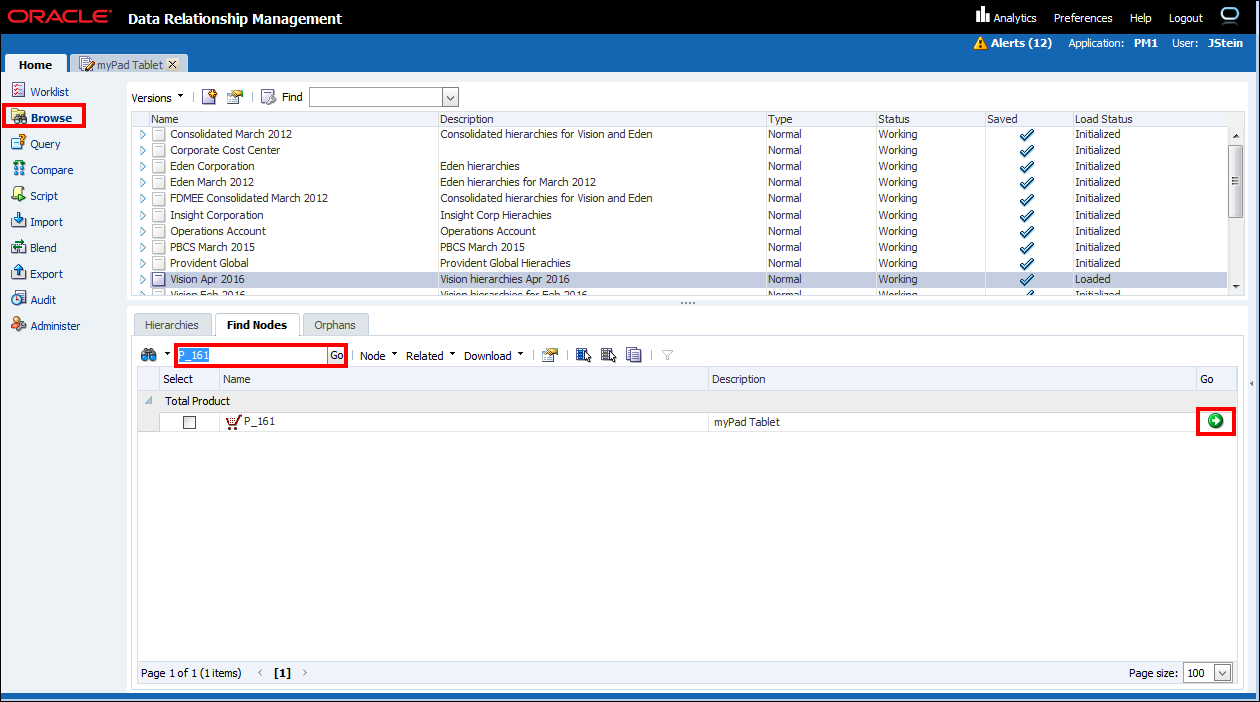Open the Worklist sidebar item
Image resolution: width=1260 pixels, height=702 pixels.
41,92
